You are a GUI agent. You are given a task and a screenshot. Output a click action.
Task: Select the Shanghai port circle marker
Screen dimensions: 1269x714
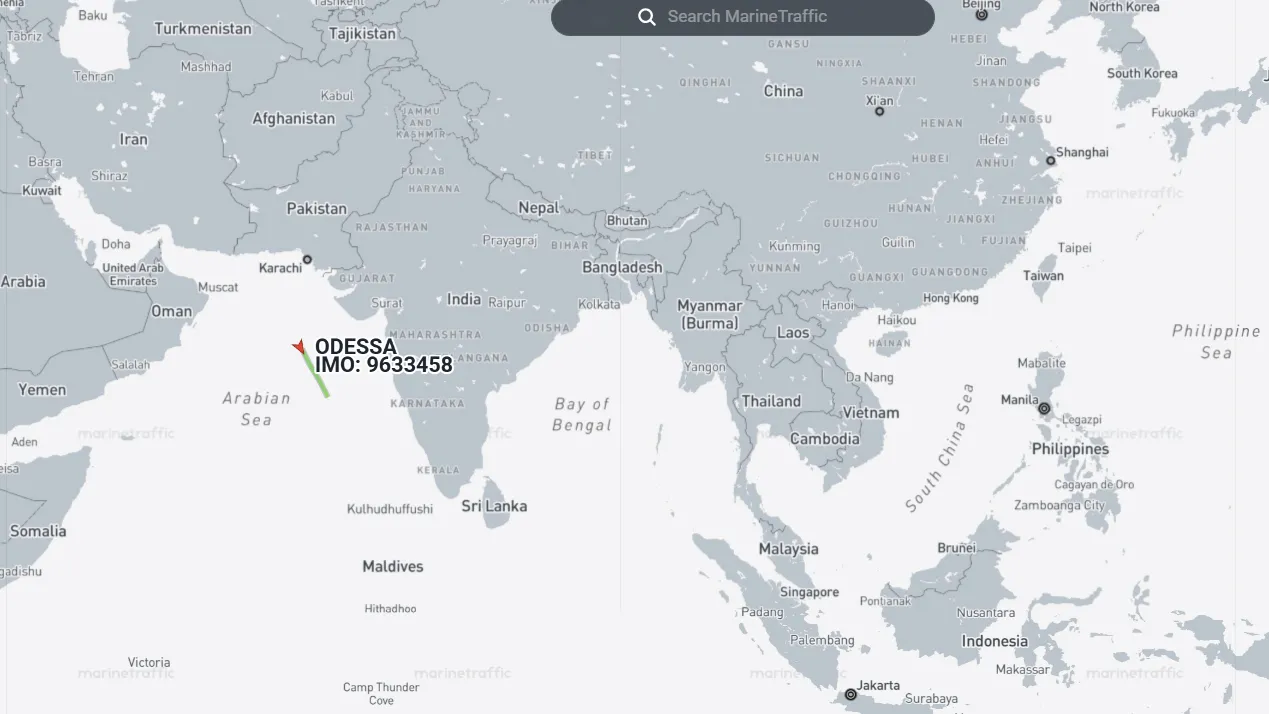point(1050,160)
